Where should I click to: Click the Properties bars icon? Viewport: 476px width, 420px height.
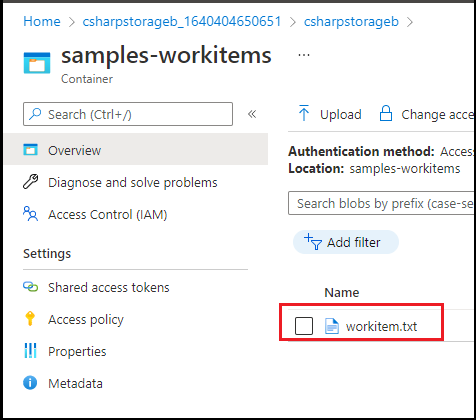pos(30,351)
